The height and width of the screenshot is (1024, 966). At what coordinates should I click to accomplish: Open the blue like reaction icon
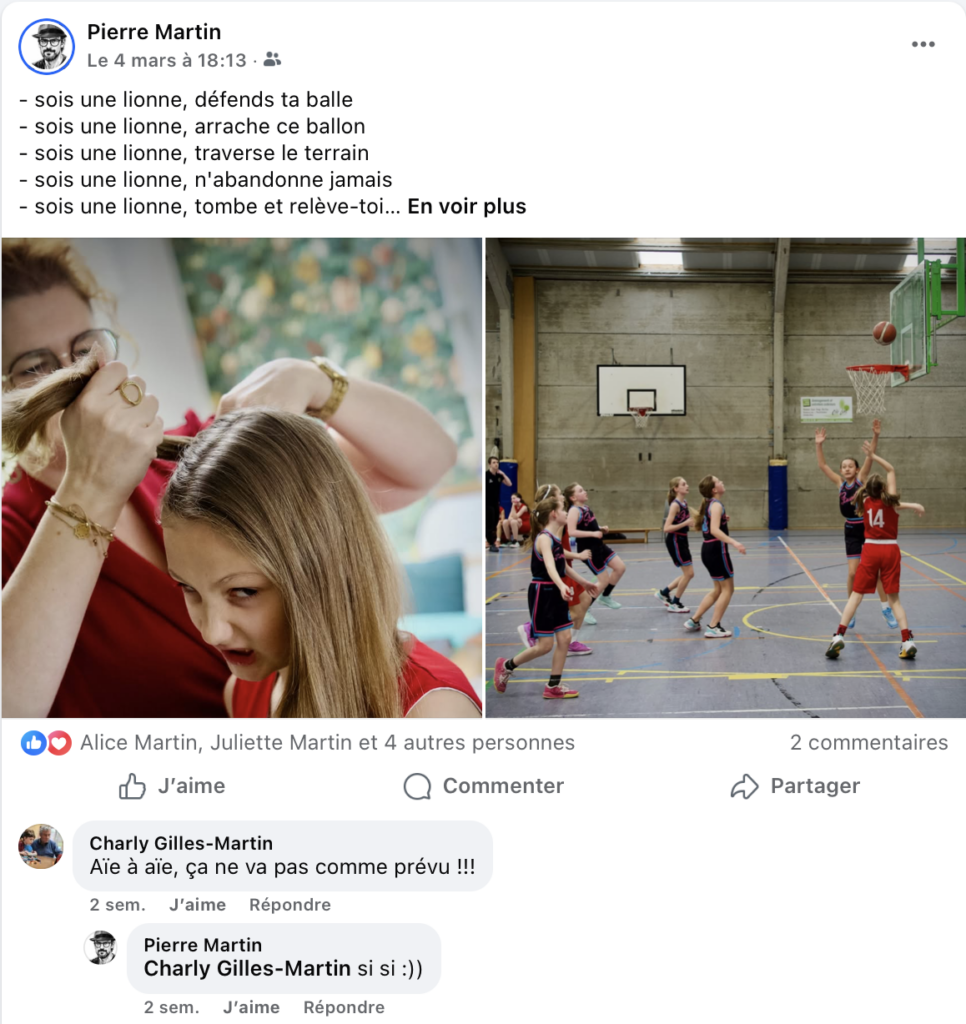click(33, 743)
